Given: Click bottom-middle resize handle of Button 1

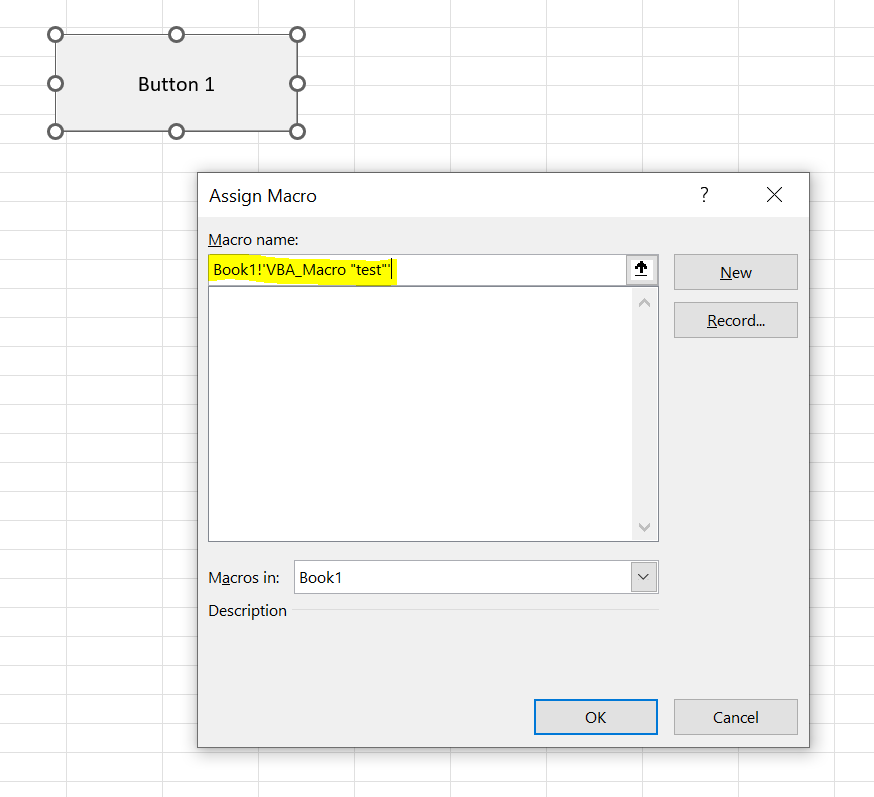Looking at the screenshot, I should click(176, 131).
